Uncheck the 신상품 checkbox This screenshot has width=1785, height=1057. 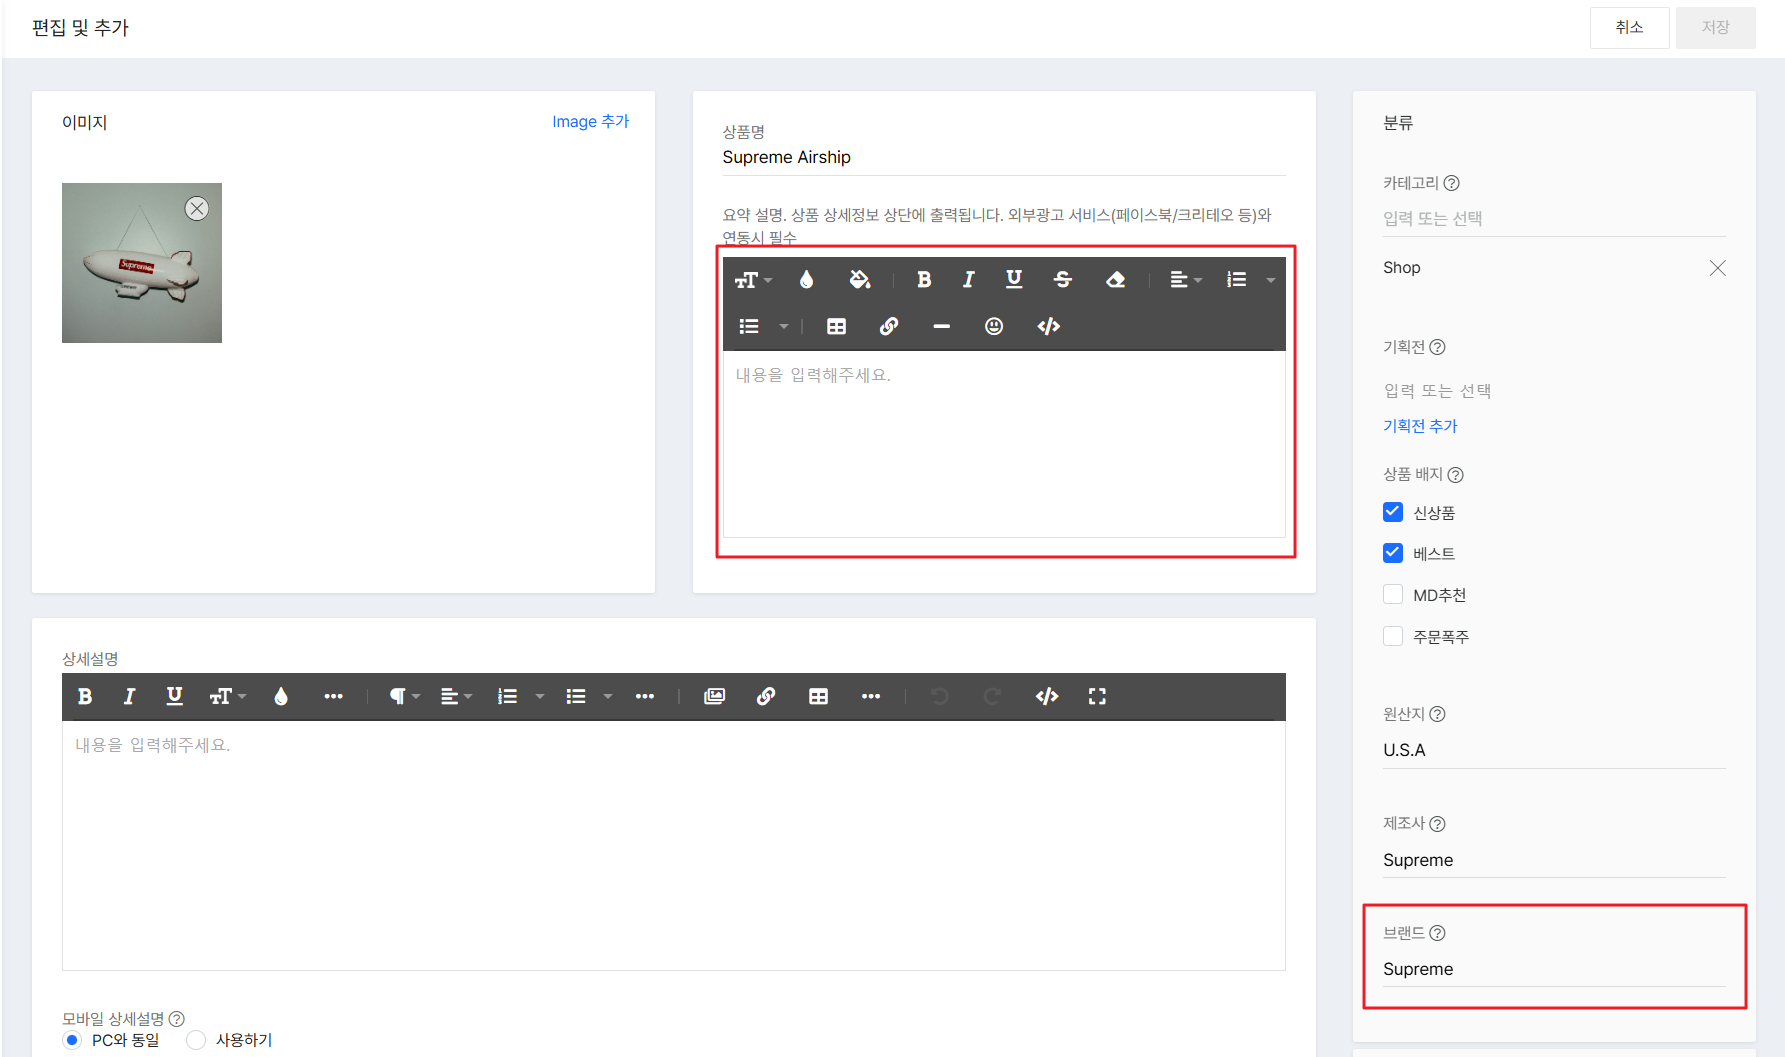(x=1393, y=512)
